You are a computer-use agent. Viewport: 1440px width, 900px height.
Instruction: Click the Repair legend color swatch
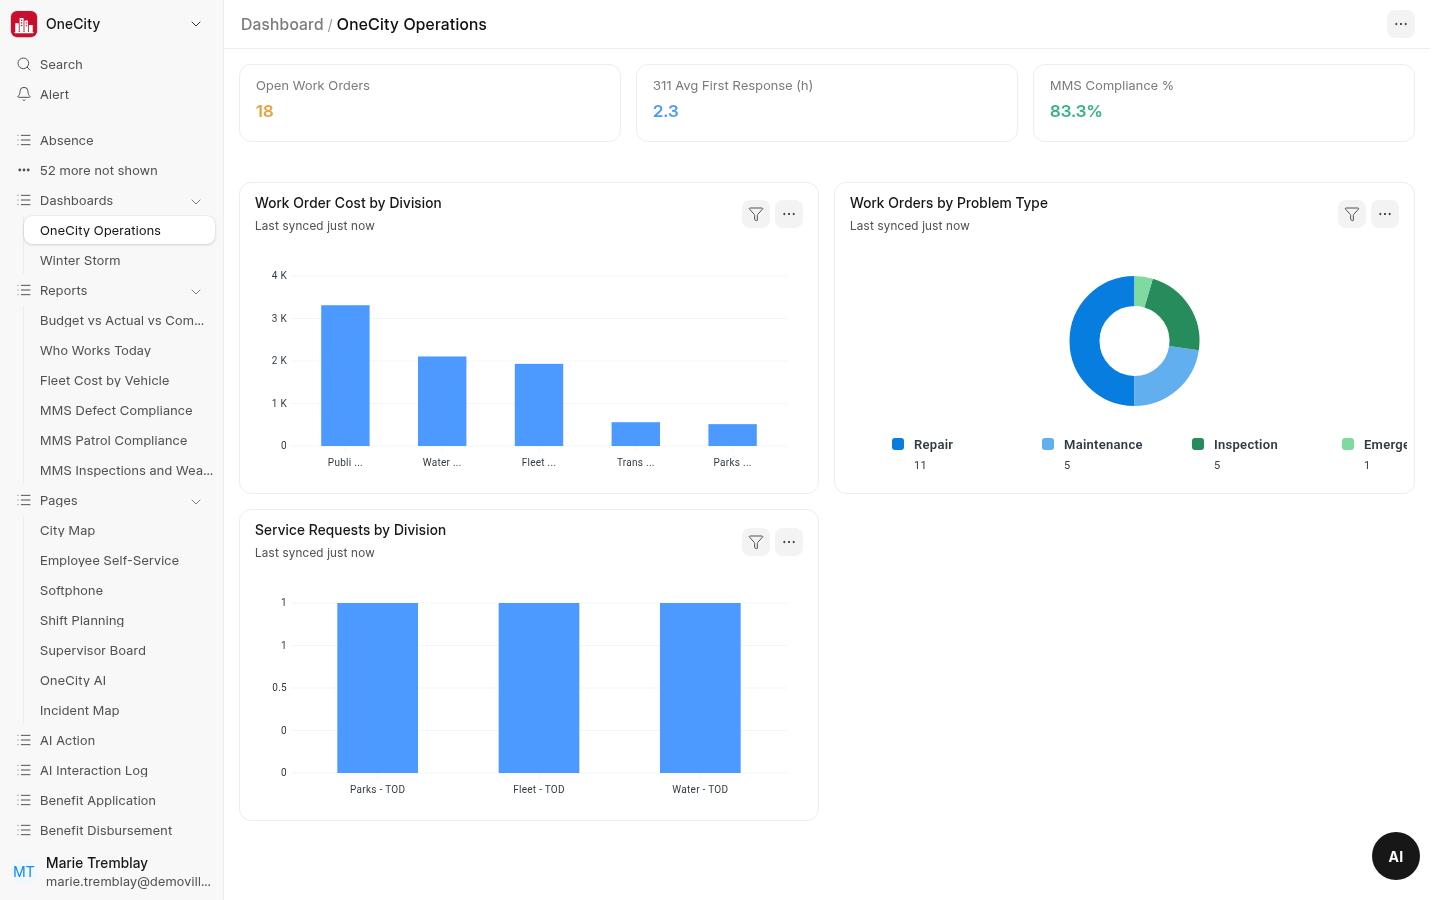pos(898,444)
